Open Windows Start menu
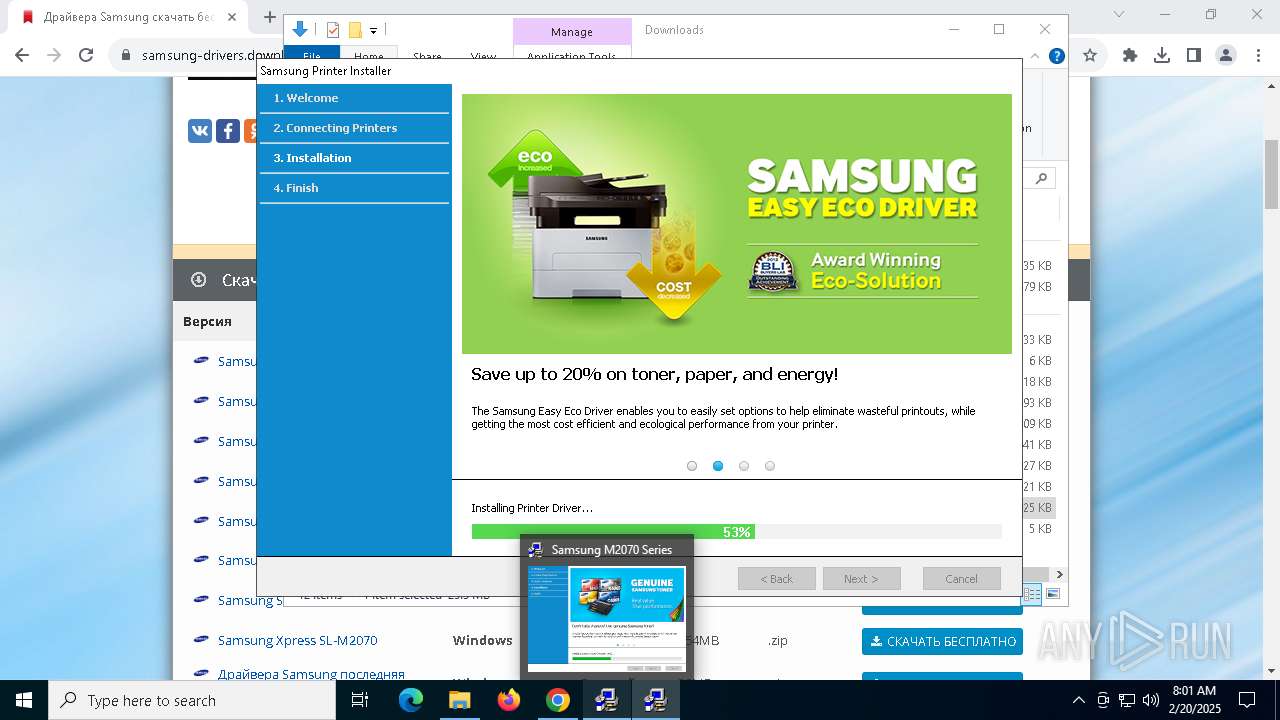Viewport: 1280px width, 720px height. (x=23, y=700)
